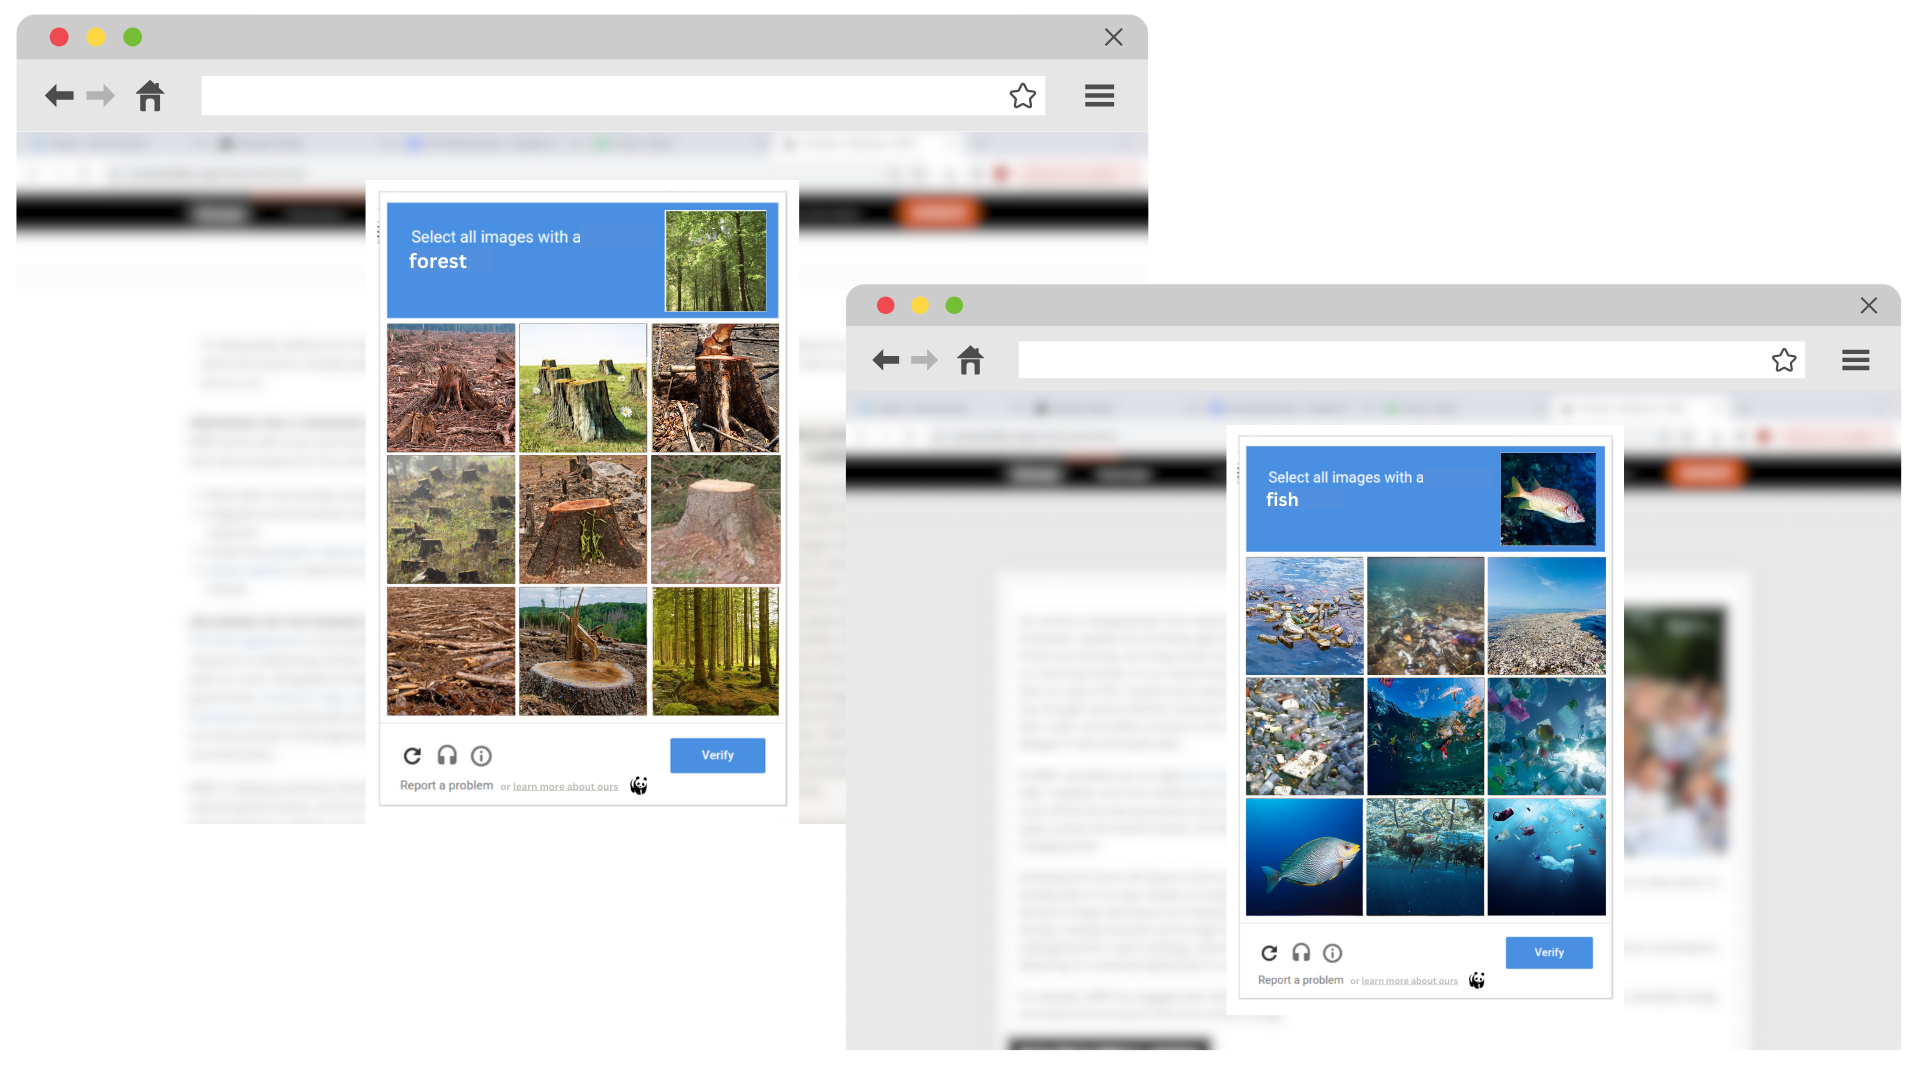Click the audio headphones icon in fish captcha
The height and width of the screenshot is (1080, 1920).
[x=1301, y=953]
